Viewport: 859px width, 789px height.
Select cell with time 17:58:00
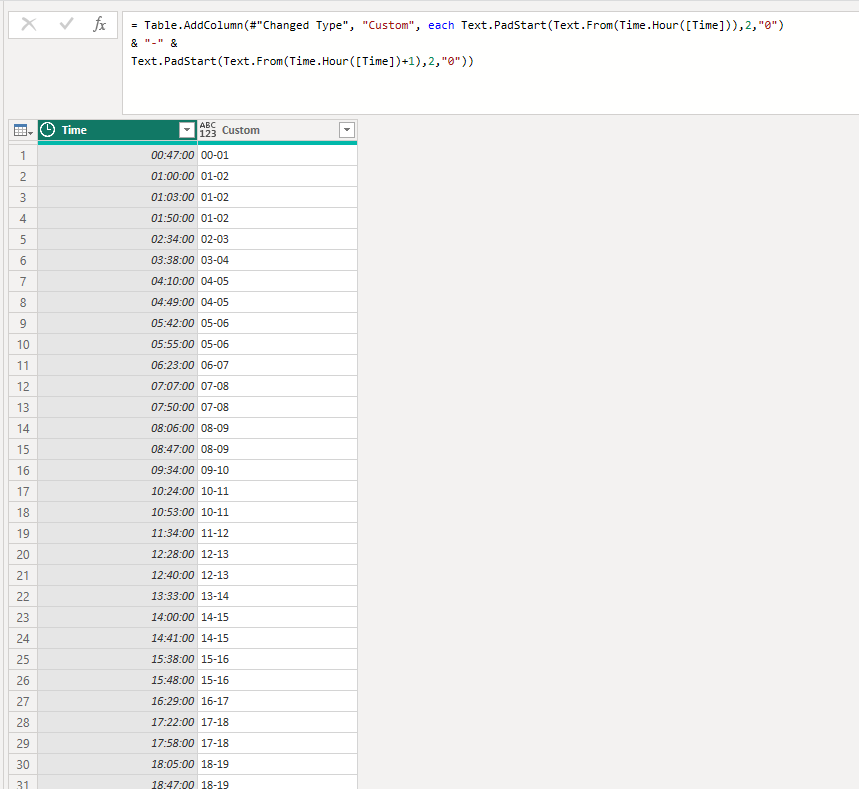tap(117, 744)
